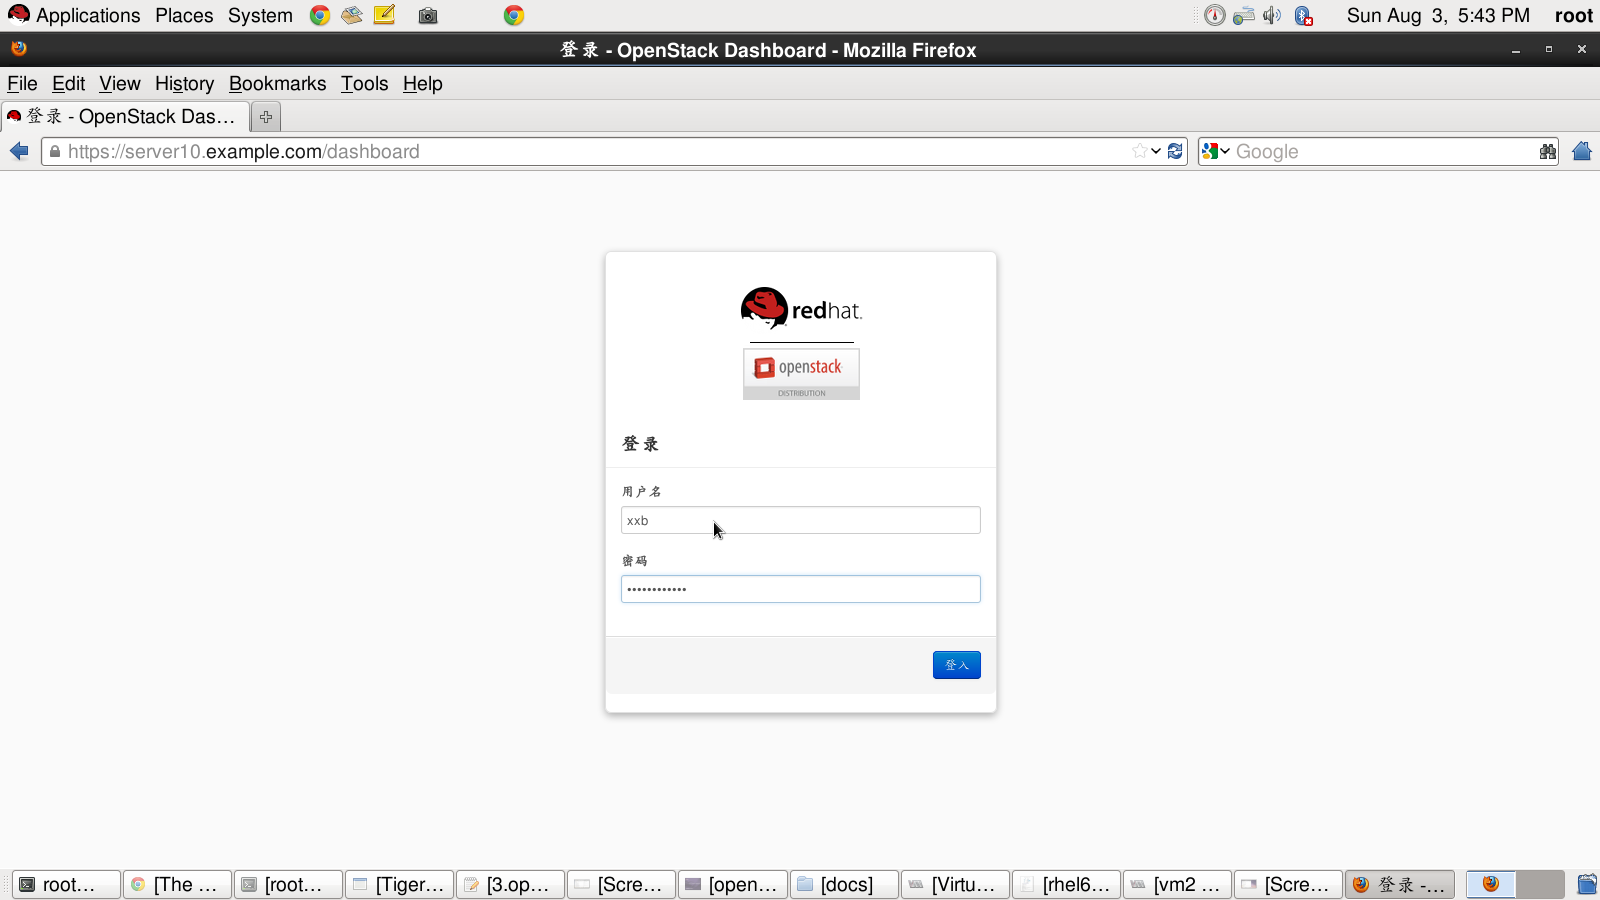Select the first workspace in switcher

coord(1491,884)
